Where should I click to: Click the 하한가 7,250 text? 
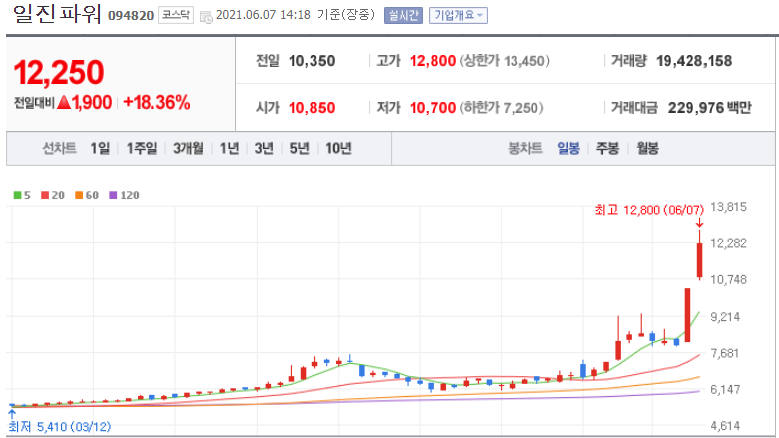pos(501,108)
